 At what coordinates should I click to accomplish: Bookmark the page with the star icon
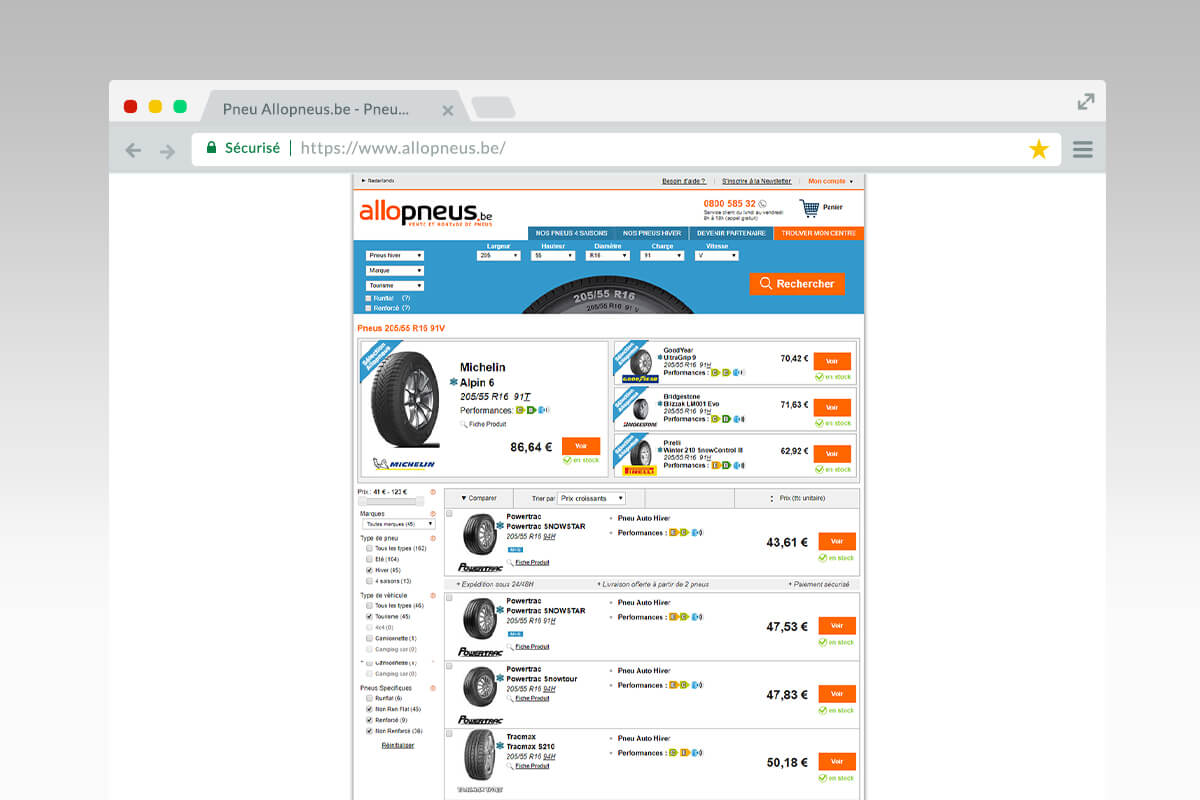1039,150
